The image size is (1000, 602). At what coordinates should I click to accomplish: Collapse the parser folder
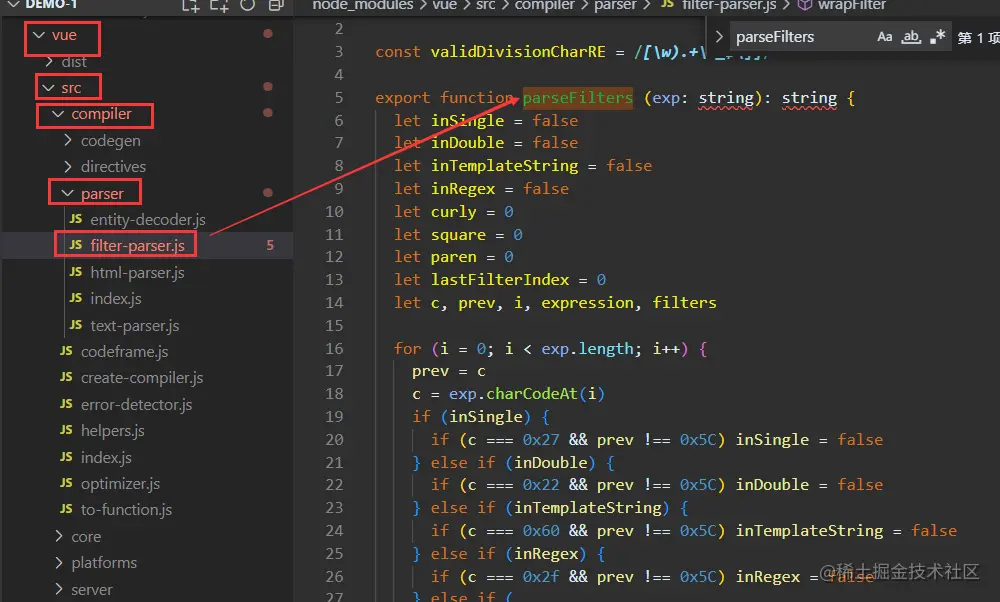click(68, 193)
